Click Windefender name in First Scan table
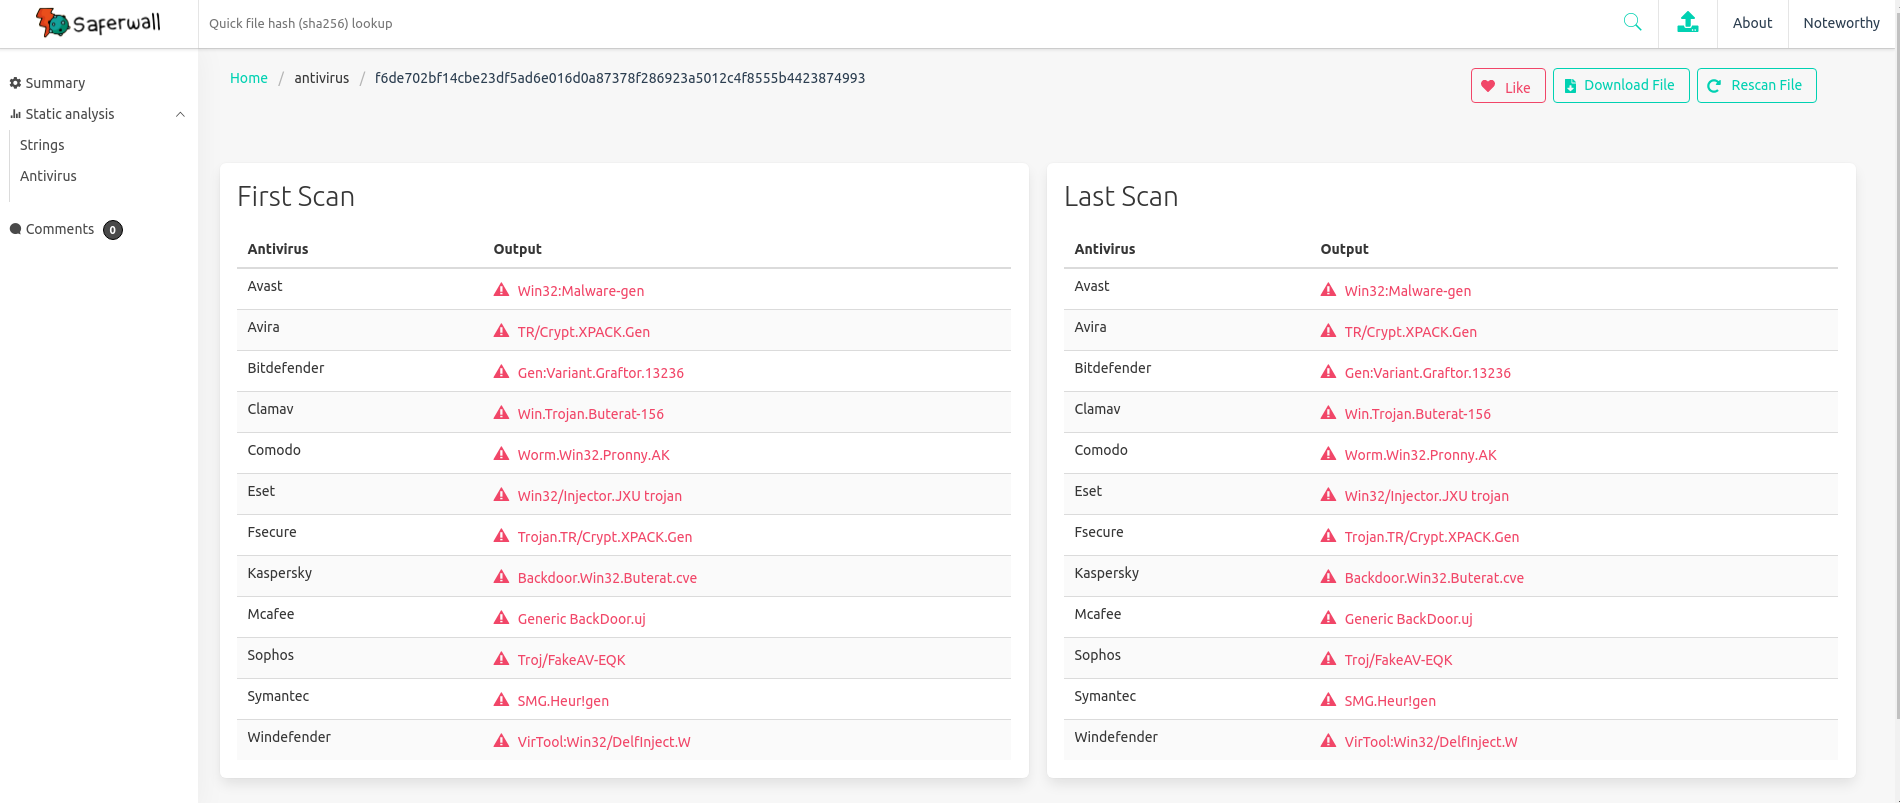Image resolution: width=1900 pixels, height=803 pixels. (289, 737)
